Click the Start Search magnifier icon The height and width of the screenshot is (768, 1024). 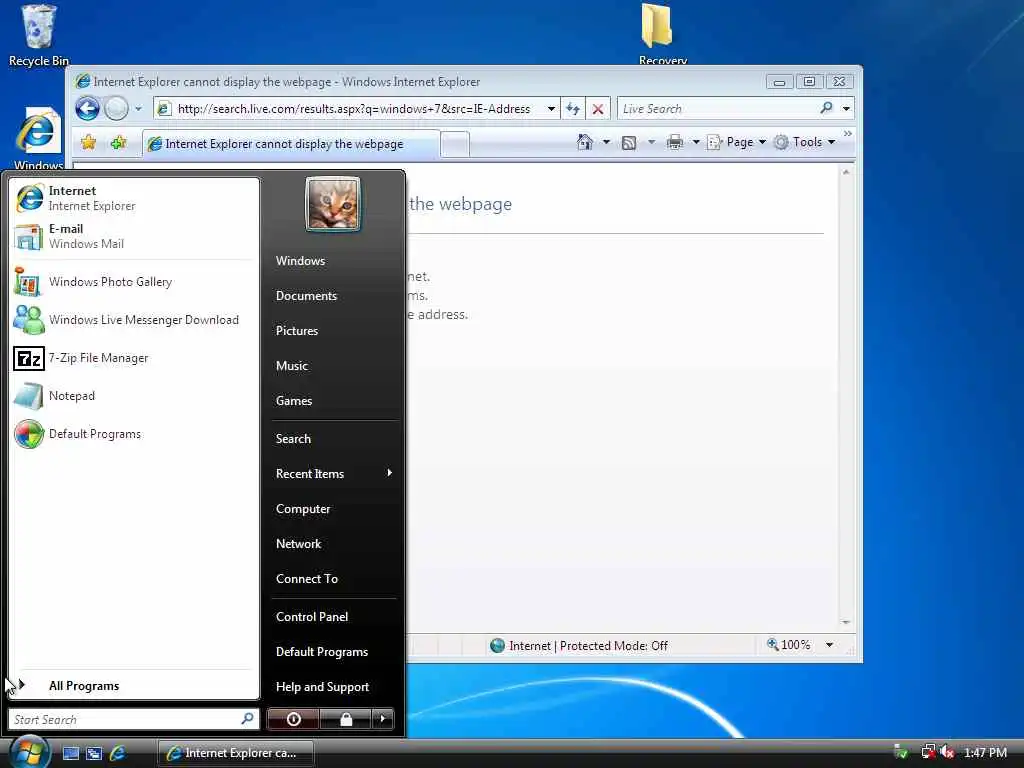point(247,719)
